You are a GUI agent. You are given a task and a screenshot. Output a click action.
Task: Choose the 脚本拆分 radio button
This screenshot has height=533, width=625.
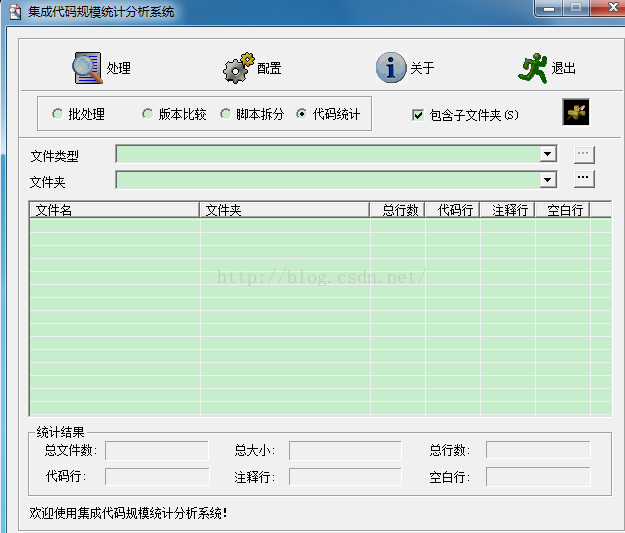(x=225, y=114)
